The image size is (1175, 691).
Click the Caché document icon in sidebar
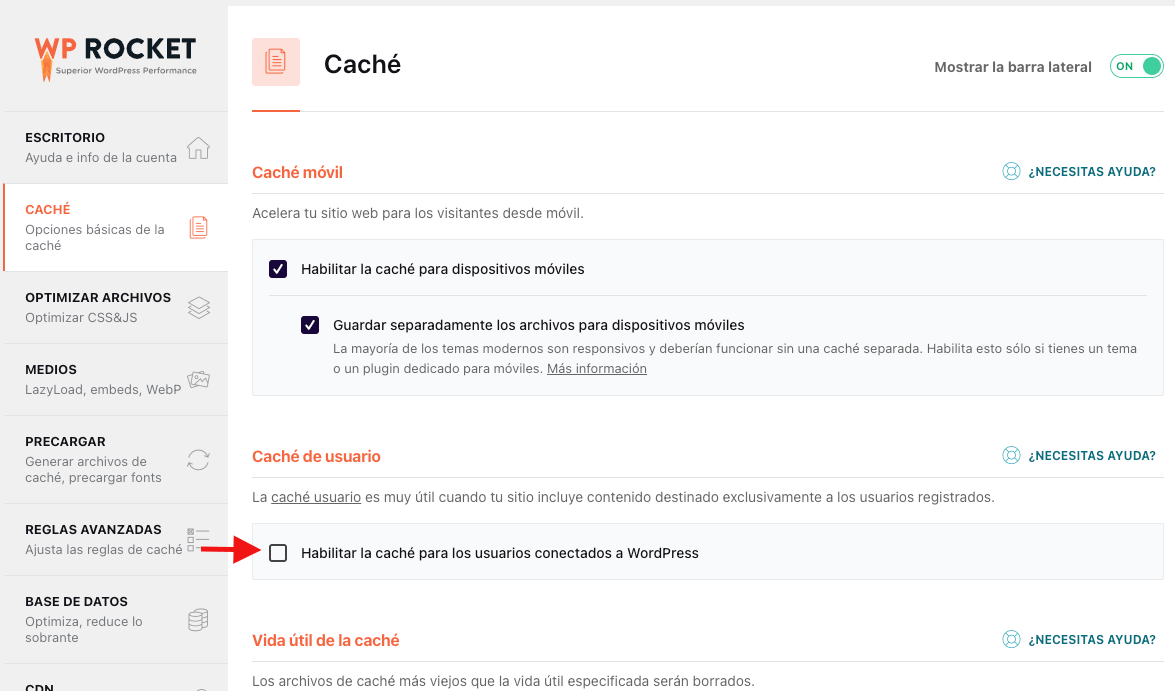[x=199, y=227]
